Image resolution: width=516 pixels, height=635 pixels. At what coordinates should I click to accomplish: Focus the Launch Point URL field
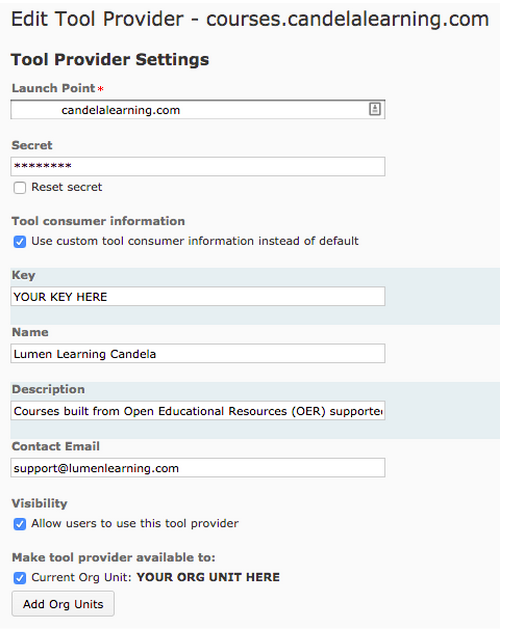pos(198,110)
